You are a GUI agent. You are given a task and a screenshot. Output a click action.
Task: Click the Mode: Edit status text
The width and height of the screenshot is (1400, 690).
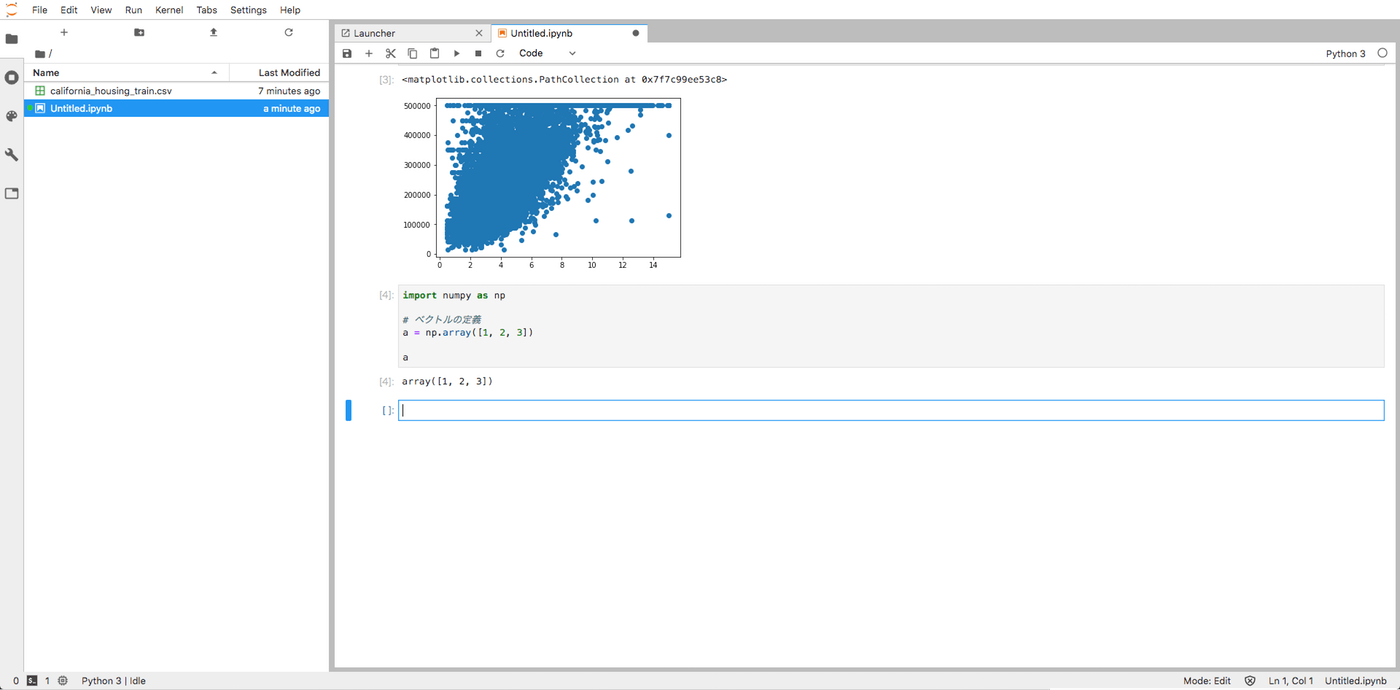1207,680
